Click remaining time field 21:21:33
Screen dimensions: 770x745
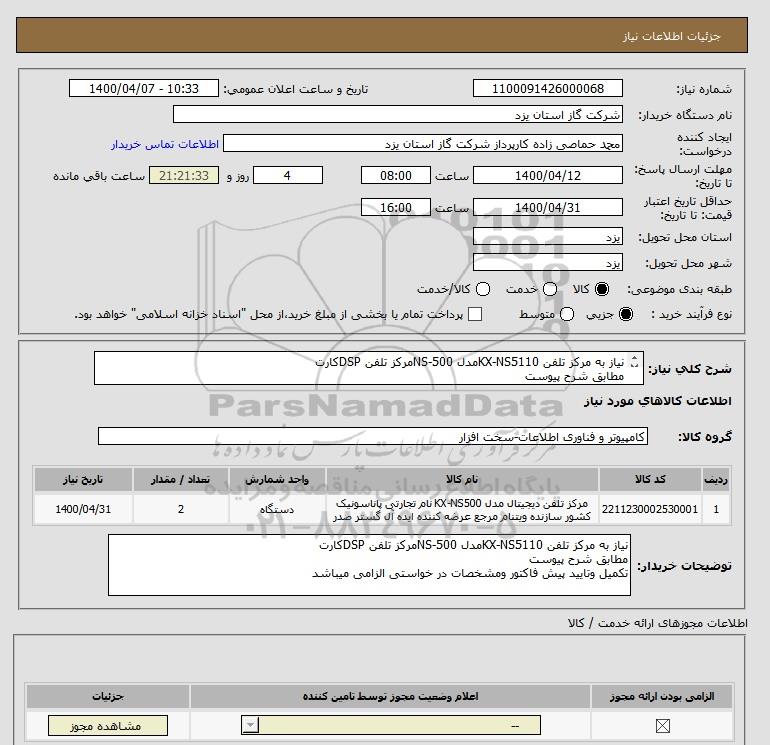pos(184,175)
